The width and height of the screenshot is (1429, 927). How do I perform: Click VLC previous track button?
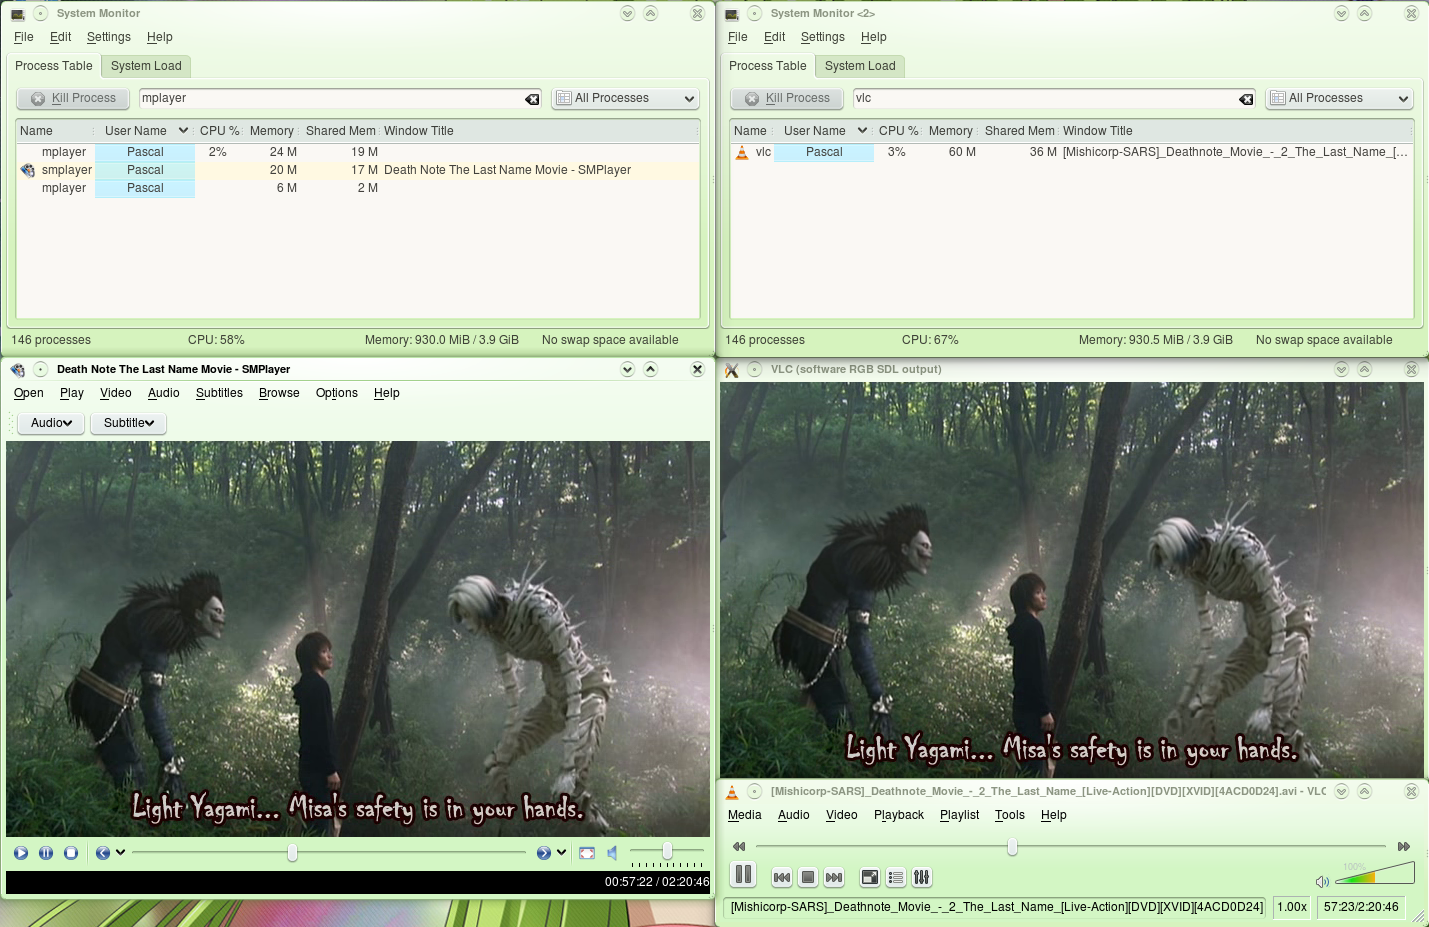pyautogui.click(x=782, y=877)
